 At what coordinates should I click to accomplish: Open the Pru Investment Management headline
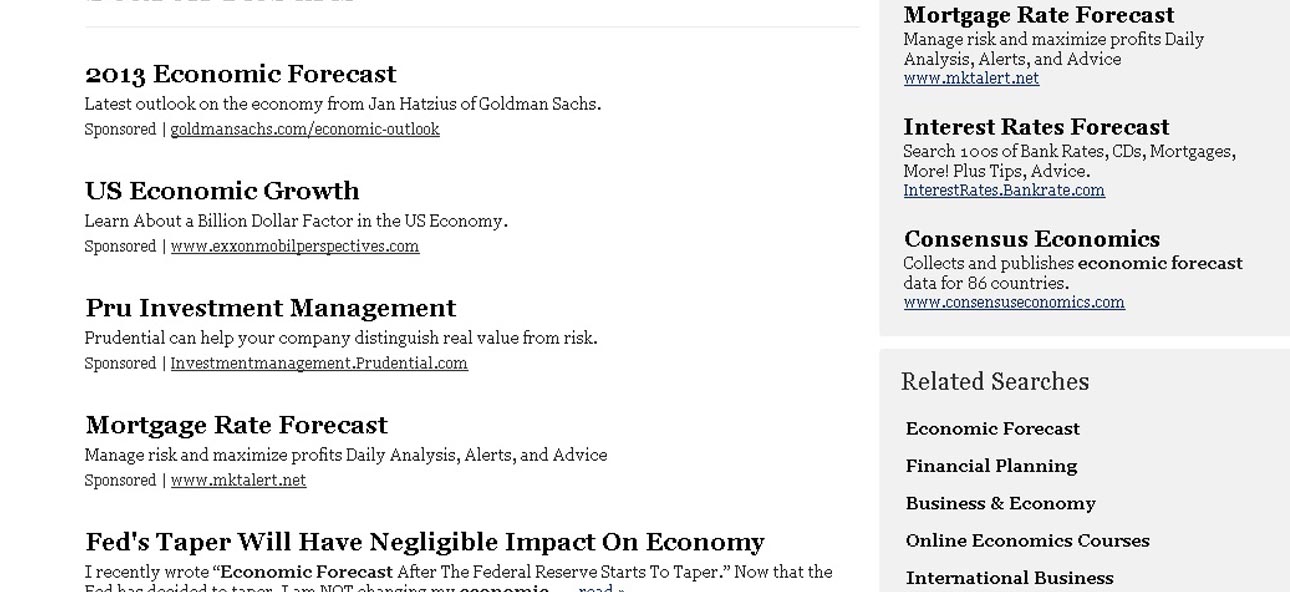tap(270, 308)
